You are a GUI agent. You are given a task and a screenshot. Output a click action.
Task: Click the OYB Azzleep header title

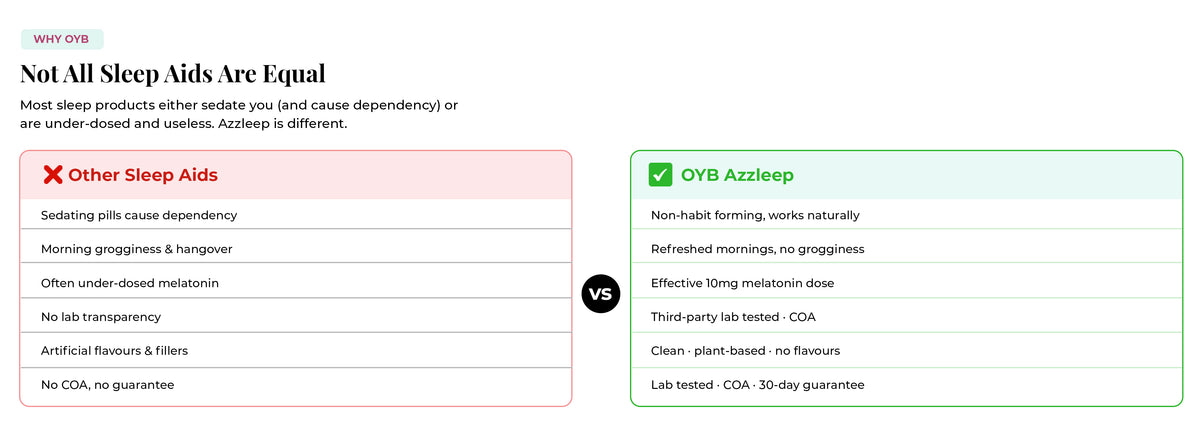(737, 175)
